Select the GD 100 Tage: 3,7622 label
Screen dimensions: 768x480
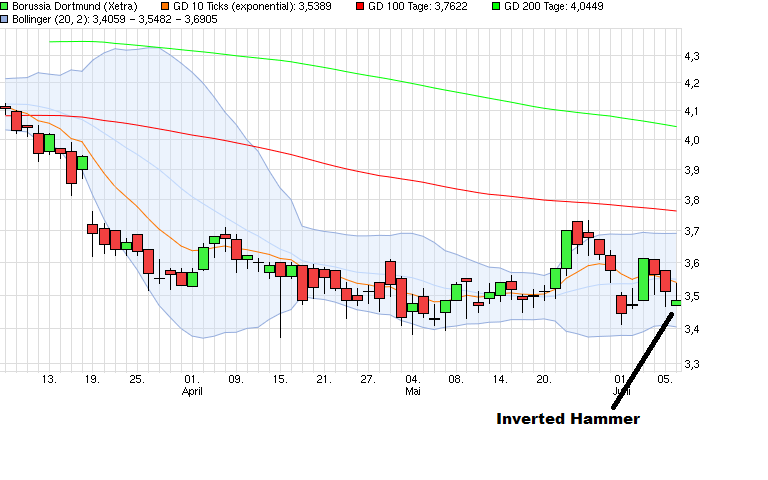tap(418, 6)
